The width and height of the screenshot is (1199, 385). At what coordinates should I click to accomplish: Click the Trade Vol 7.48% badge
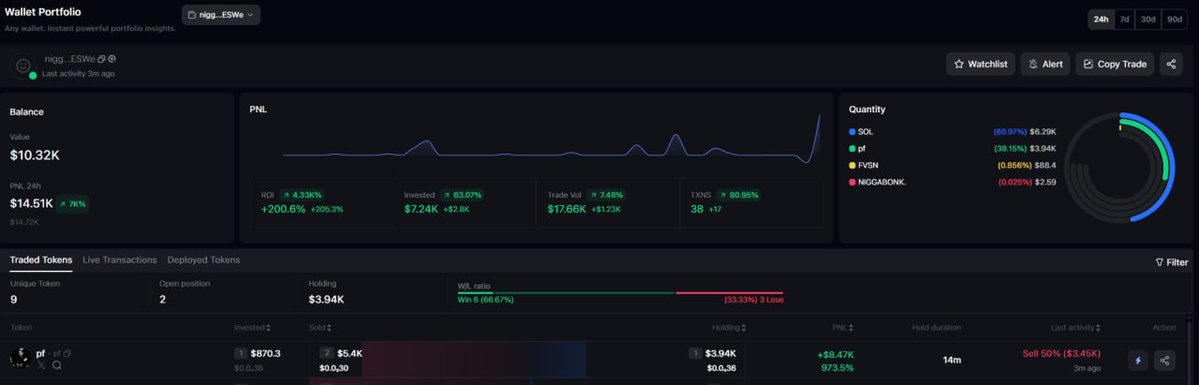pos(606,195)
